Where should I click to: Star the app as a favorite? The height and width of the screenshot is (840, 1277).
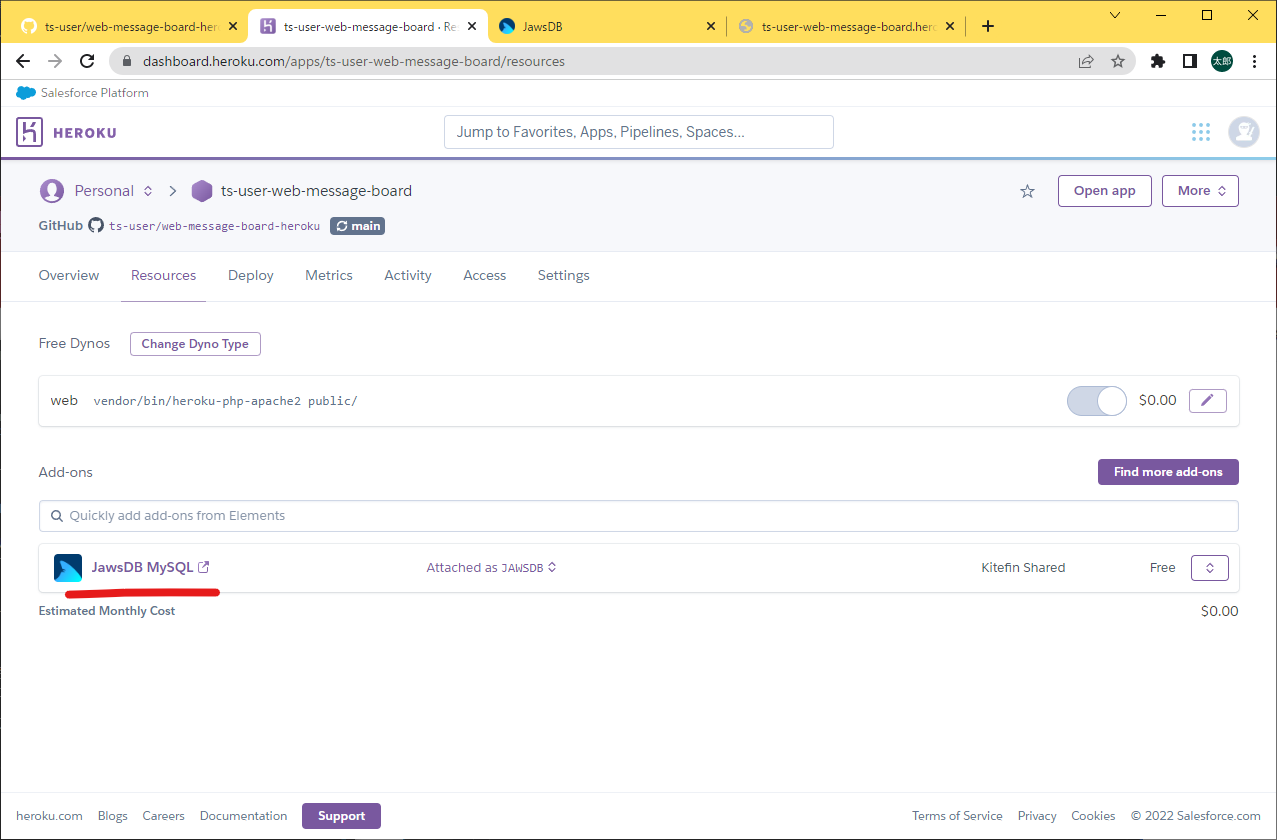click(x=1027, y=191)
